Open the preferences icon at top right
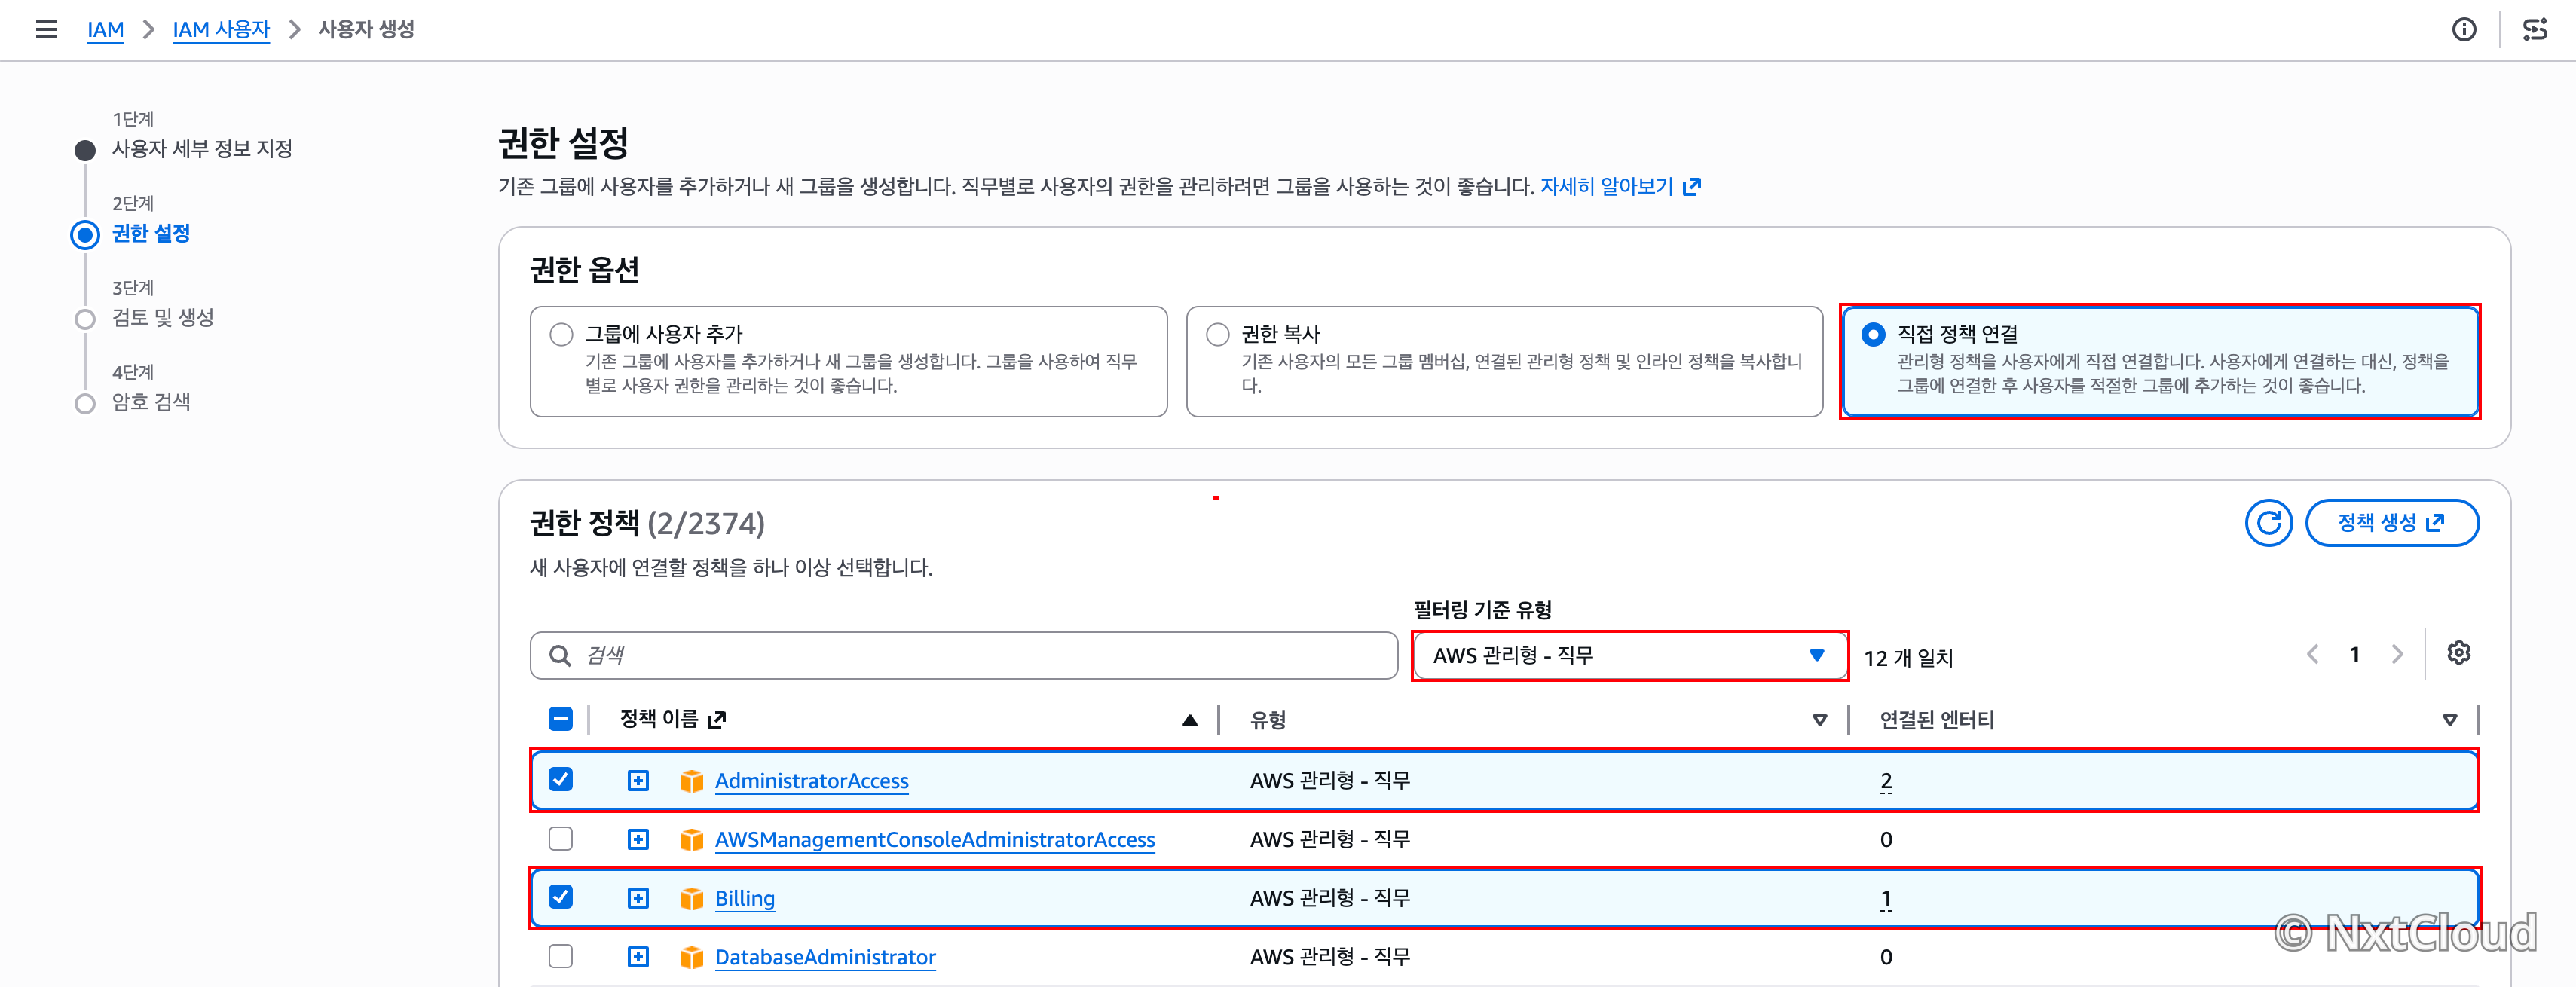 [x=2536, y=29]
